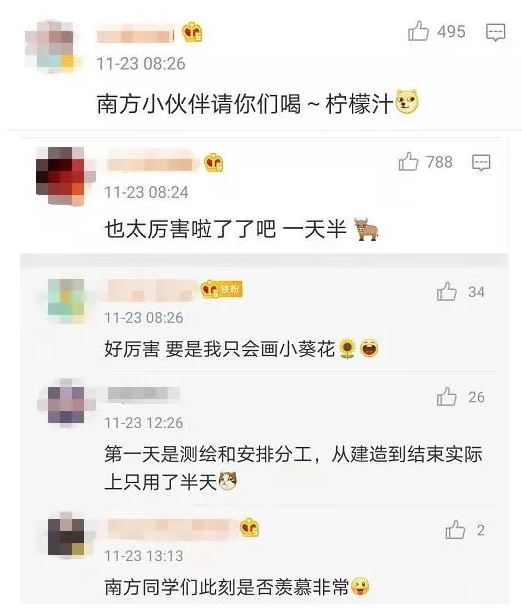Like the sunflower reply with 34 likes
The image size is (522, 613).
[447, 292]
